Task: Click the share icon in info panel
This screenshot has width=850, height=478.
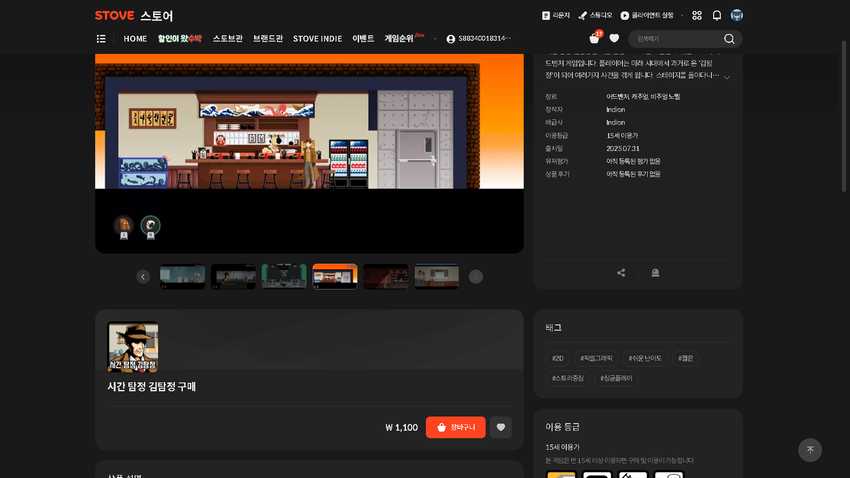Action: click(621, 273)
